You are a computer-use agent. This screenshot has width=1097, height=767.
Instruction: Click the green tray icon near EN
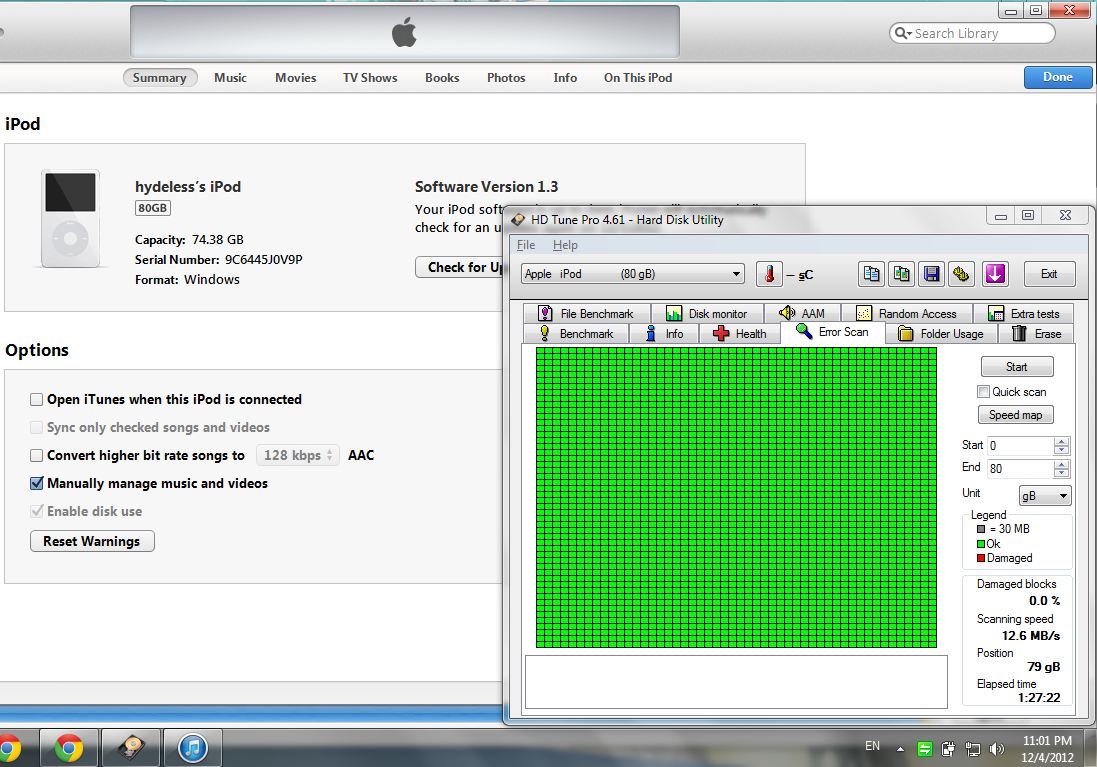(924, 750)
